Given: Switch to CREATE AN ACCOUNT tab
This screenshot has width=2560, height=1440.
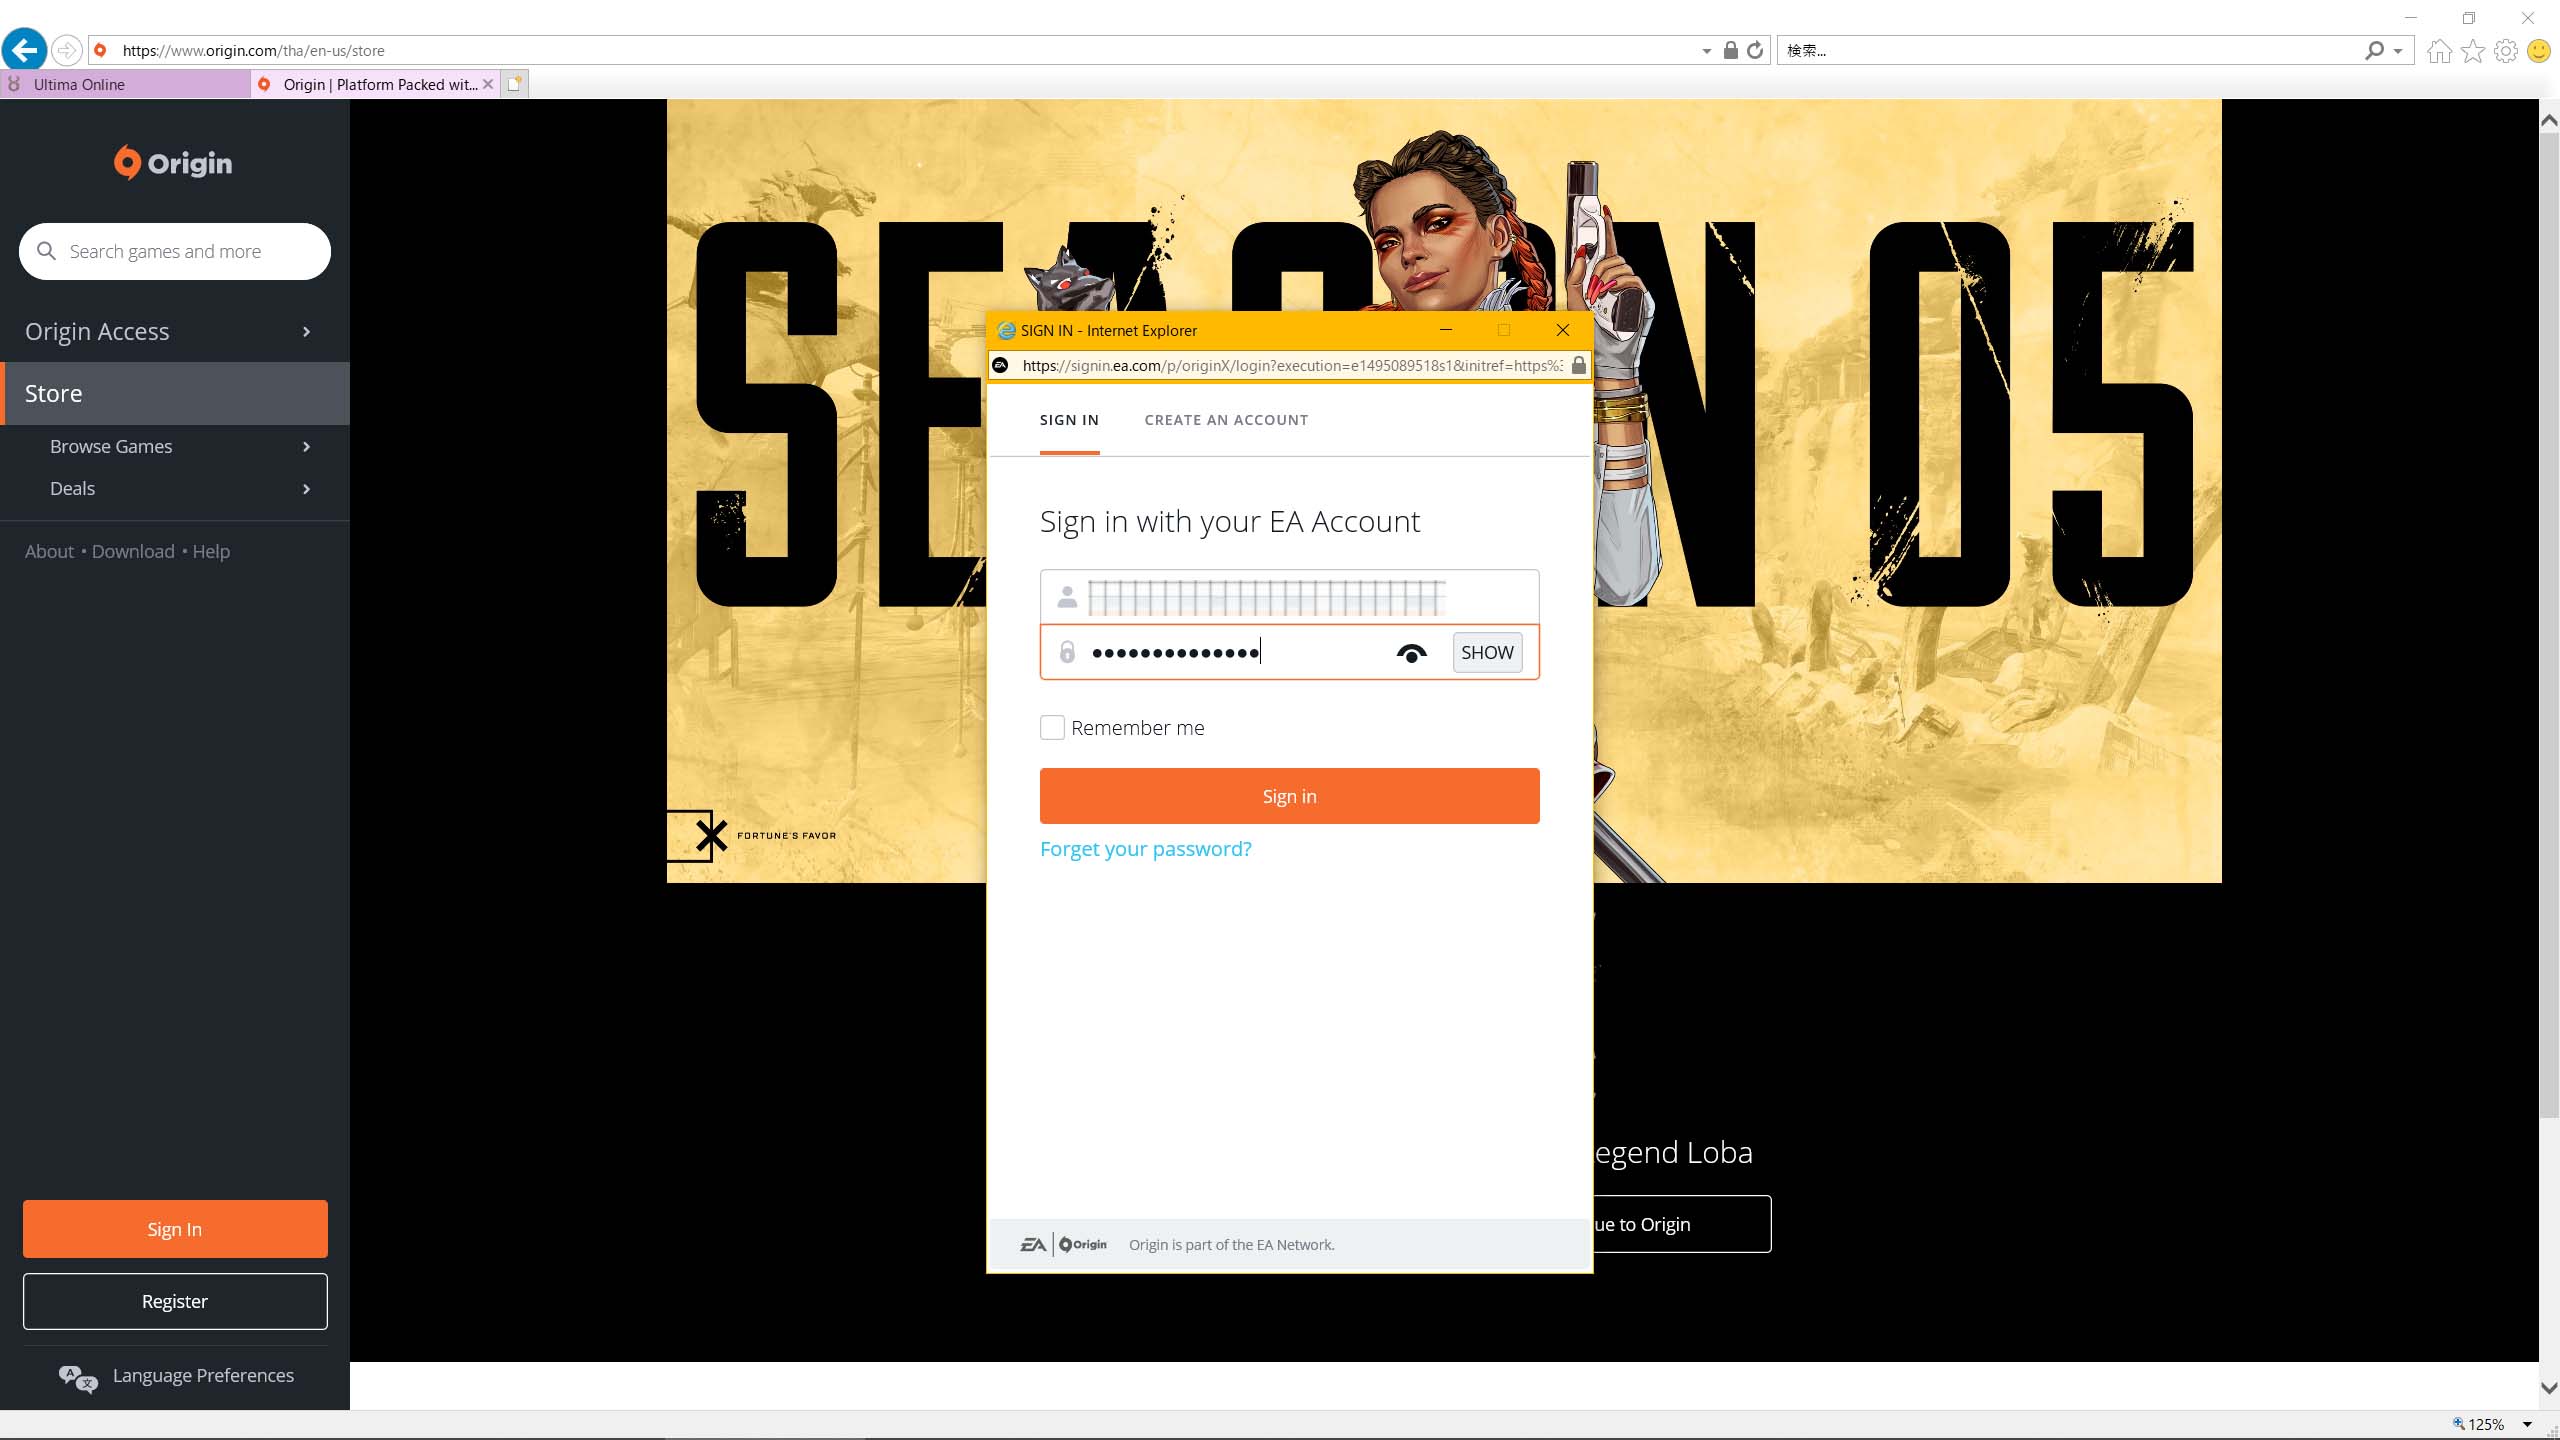Looking at the screenshot, I should (x=1226, y=420).
